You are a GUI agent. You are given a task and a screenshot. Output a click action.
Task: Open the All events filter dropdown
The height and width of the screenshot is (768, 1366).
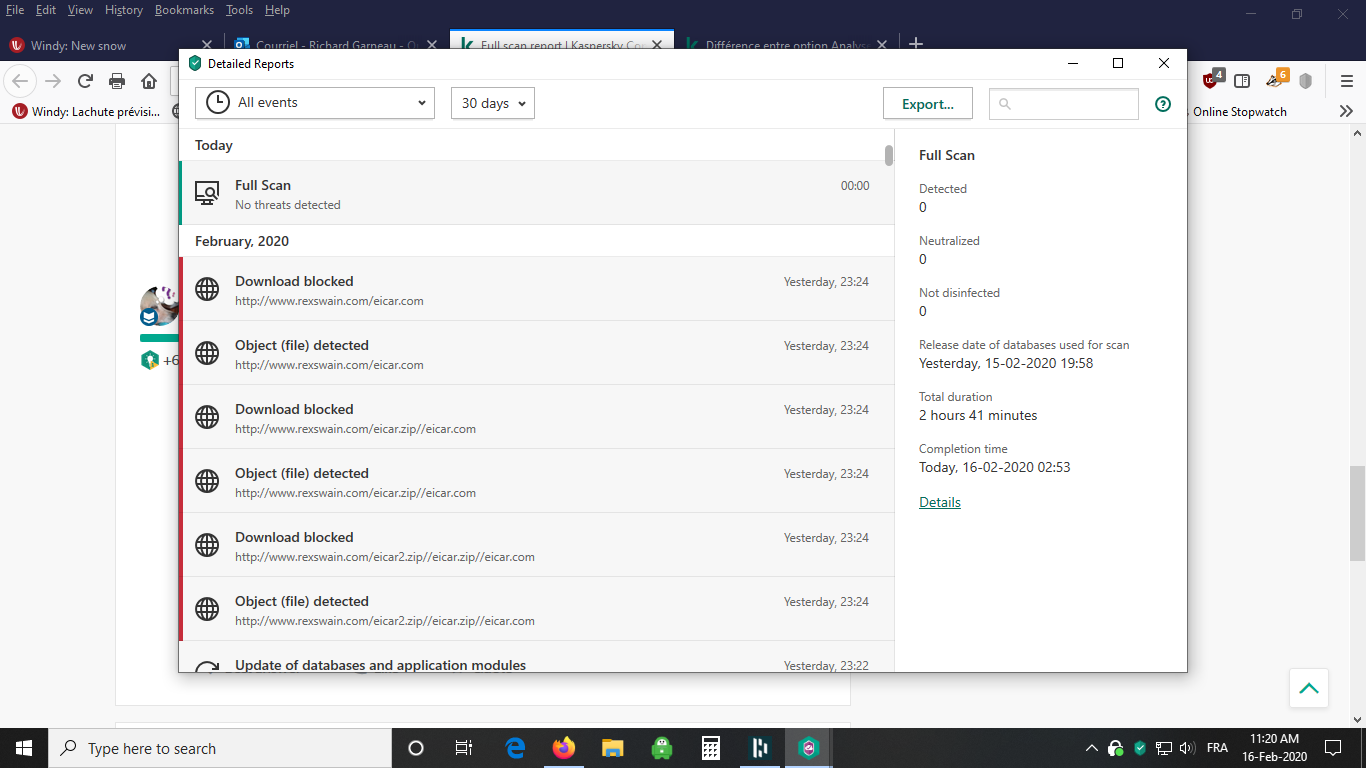tap(315, 103)
